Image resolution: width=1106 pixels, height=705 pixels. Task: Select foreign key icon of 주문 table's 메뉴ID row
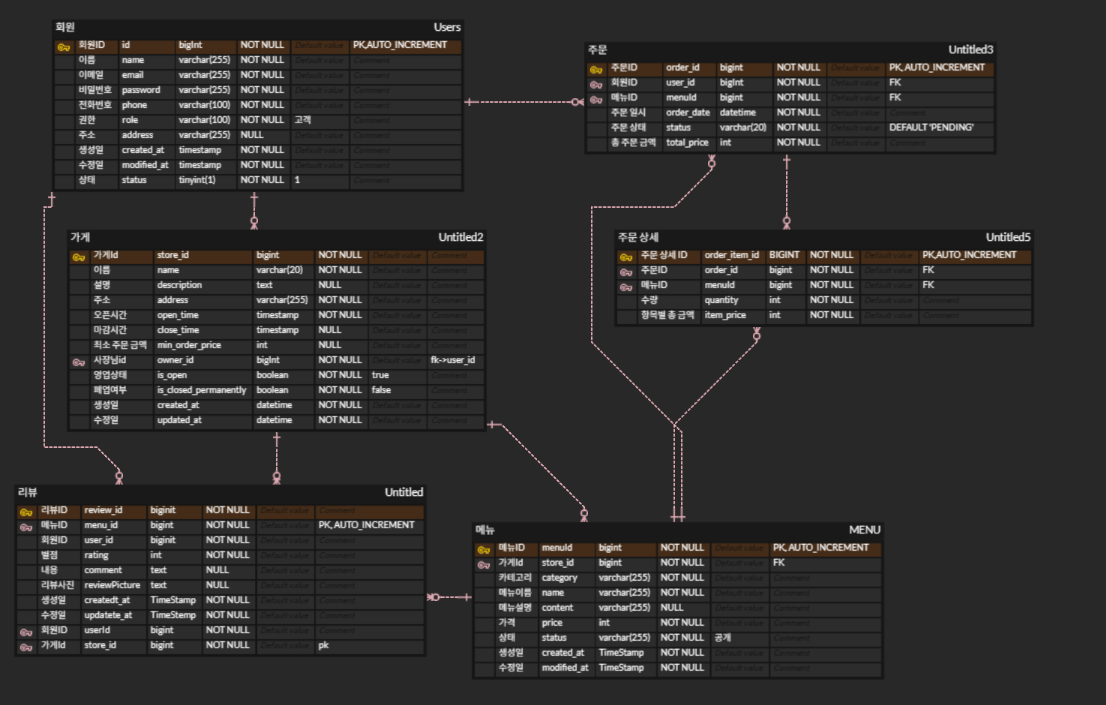596,100
